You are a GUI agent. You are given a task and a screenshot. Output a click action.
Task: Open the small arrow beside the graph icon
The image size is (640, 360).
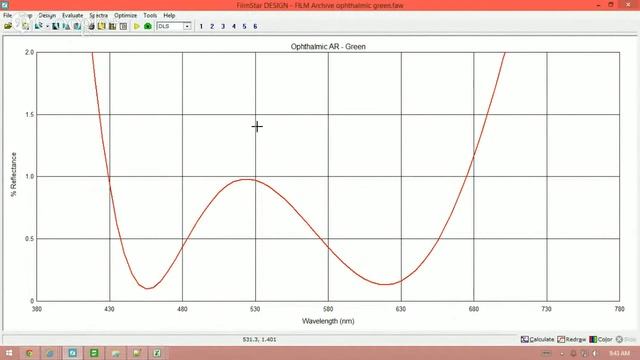tap(47, 26)
